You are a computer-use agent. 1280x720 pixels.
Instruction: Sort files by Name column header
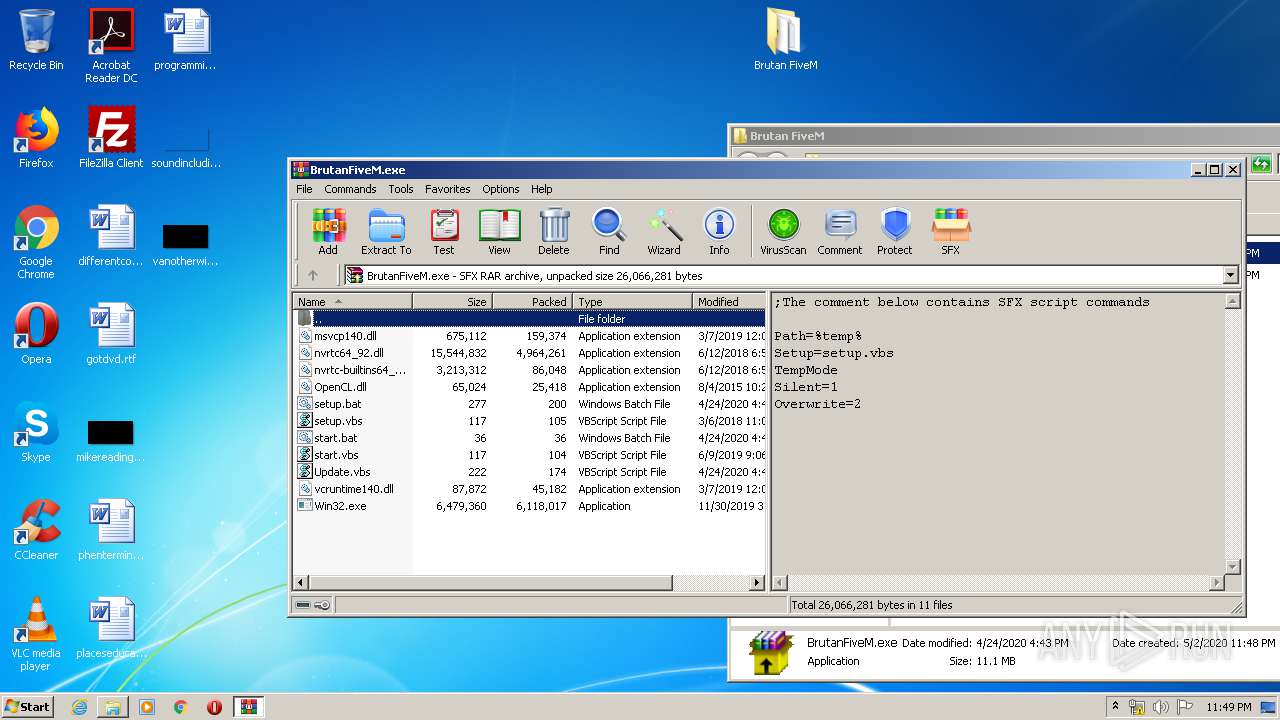pyautogui.click(x=352, y=301)
